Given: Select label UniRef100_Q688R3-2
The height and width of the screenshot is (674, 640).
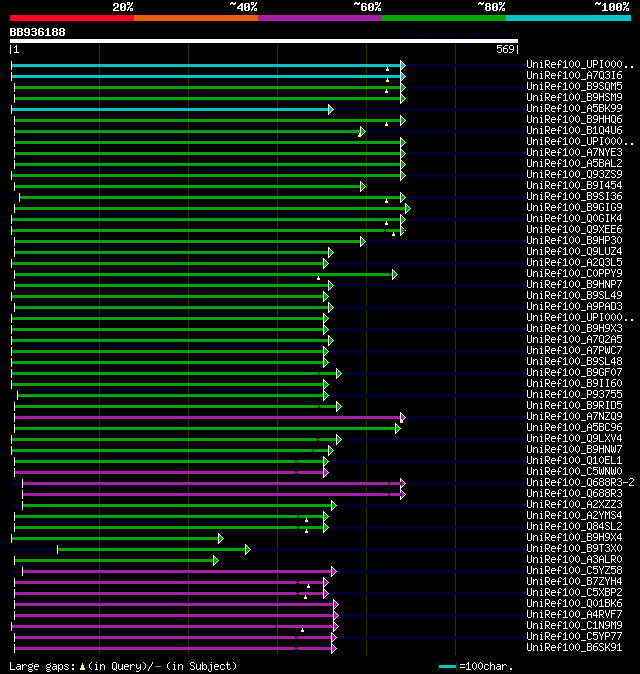Looking at the screenshot, I should pyautogui.click(x=580, y=483).
